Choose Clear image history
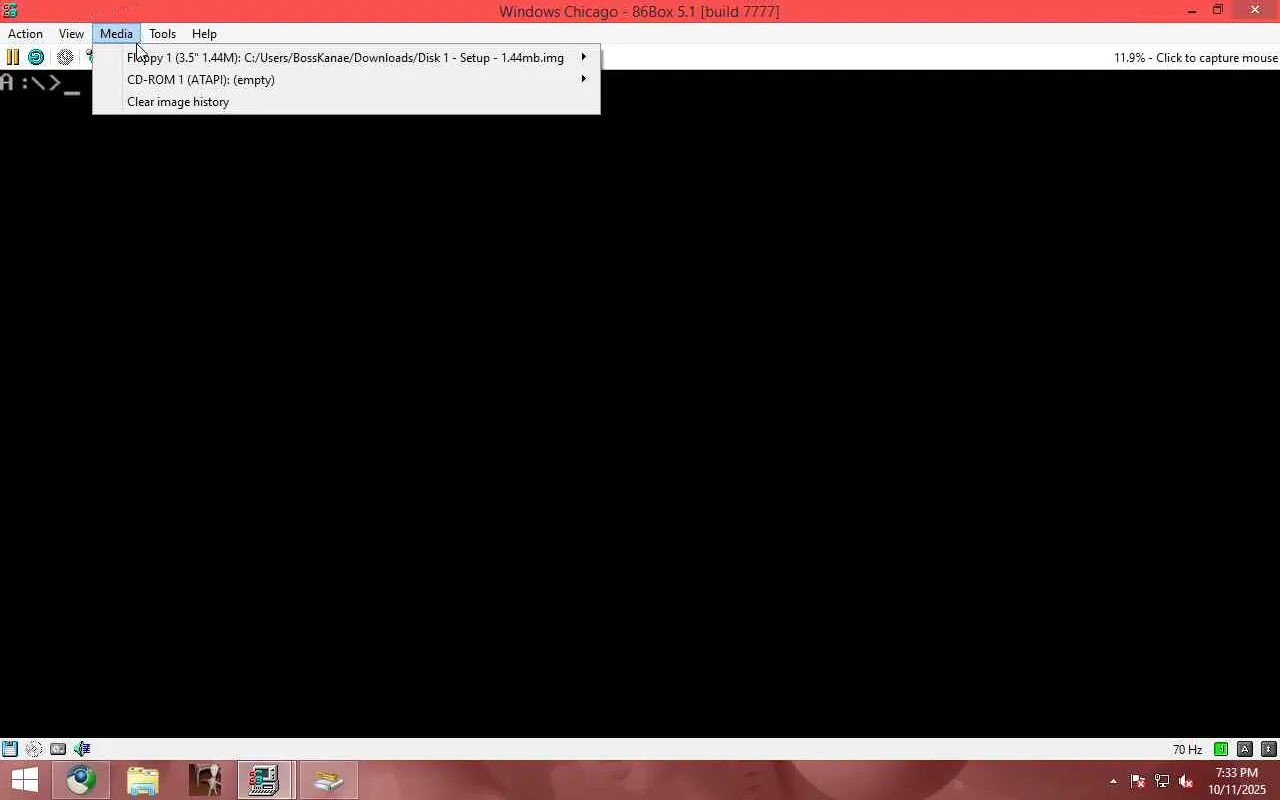 pyautogui.click(x=346, y=102)
